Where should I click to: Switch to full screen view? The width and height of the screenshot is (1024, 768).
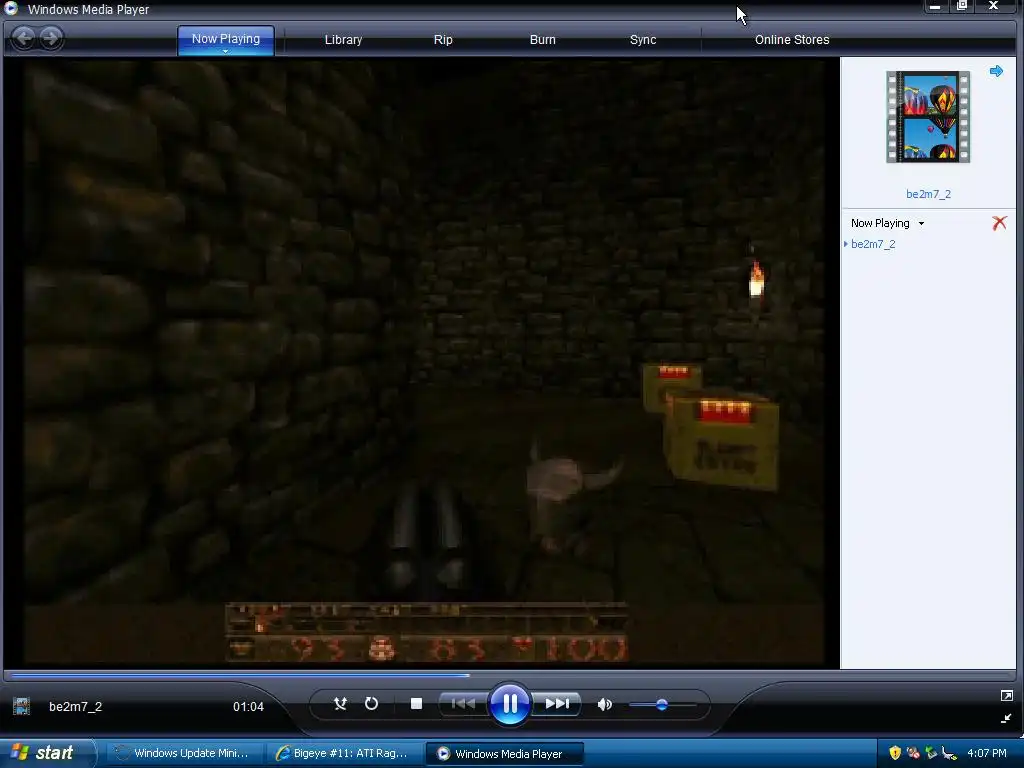[1006, 696]
